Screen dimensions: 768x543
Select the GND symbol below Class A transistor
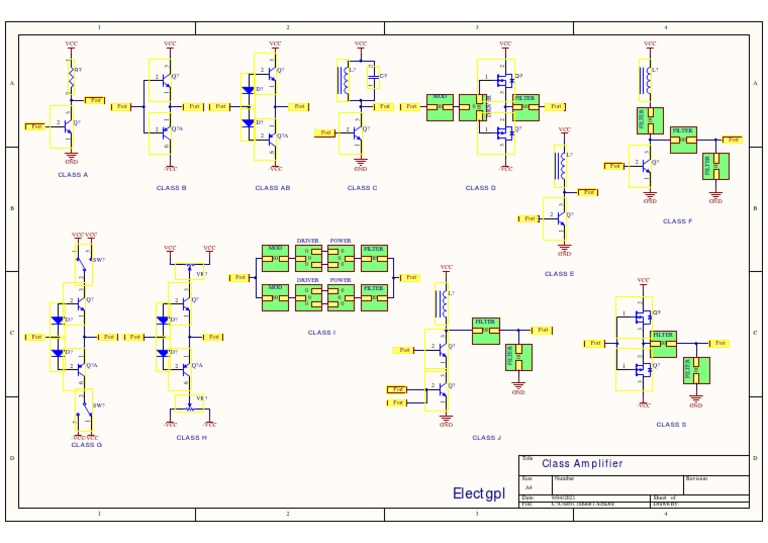72,157
